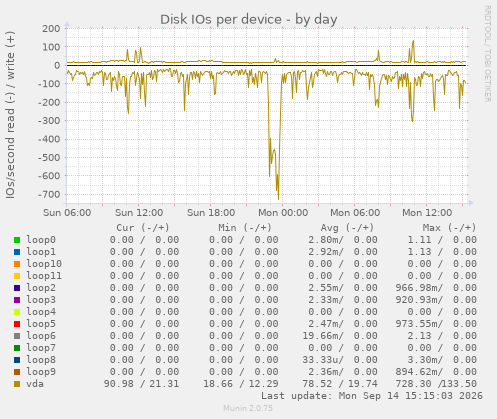Click the RRDTOOL / TOBI OETIKER watermark
Image resolution: width=497 pixels, height=419 pixels.
coord(487,54)
